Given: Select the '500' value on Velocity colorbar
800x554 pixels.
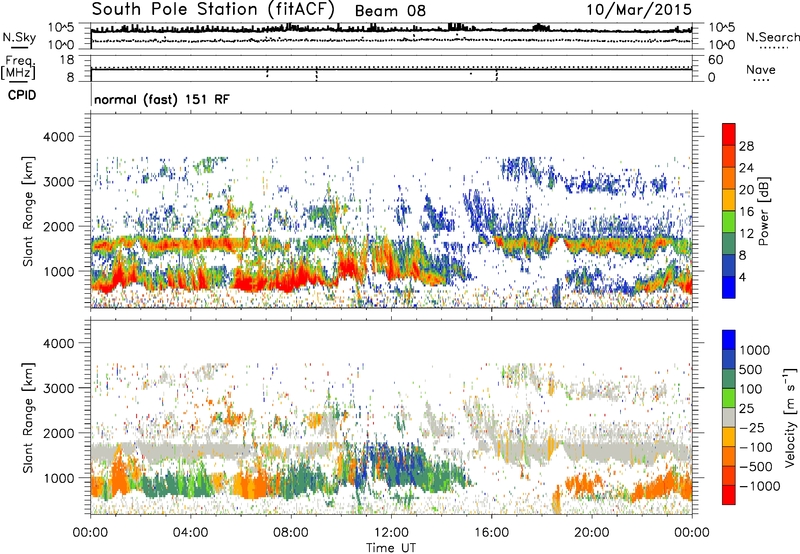Looking at the screenshot, I should pos(751,370).
